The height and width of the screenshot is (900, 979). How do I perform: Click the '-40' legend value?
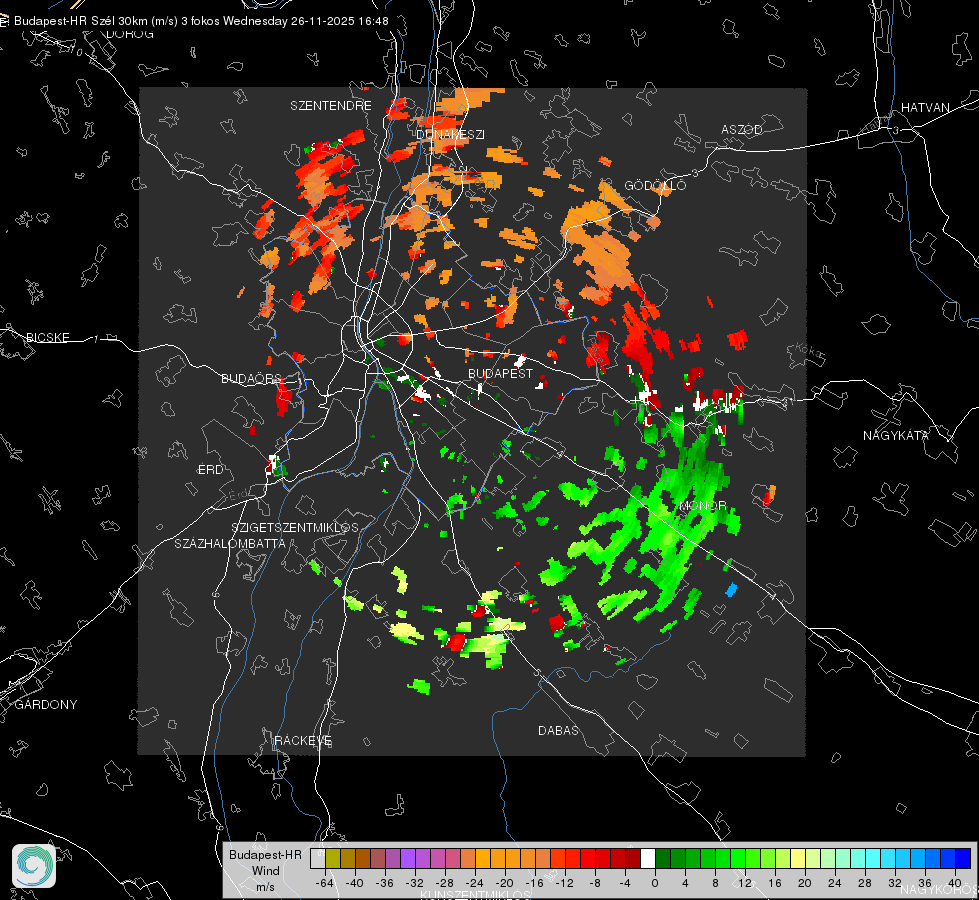(355, 883)
